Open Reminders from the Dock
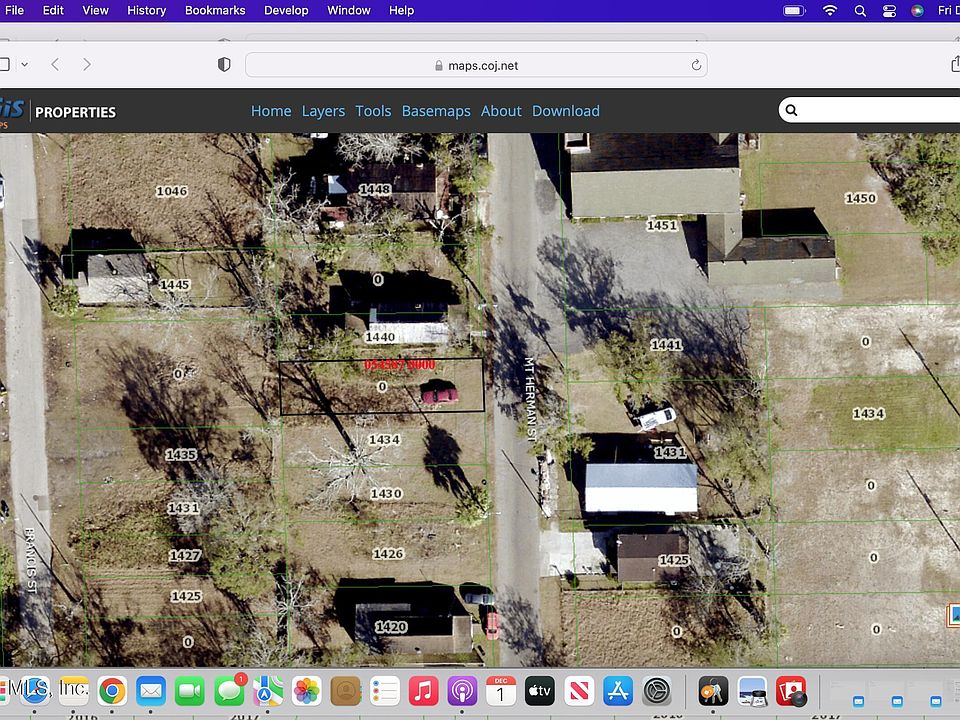960x720 pixels. (384, 692)
